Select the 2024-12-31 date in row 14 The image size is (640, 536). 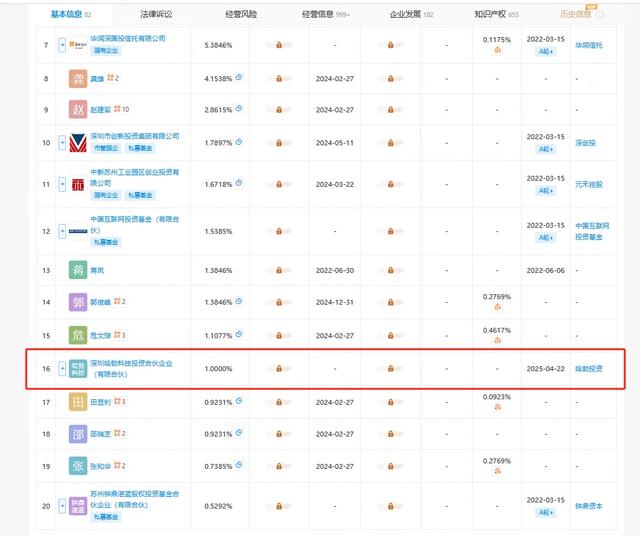pos(335,302)
